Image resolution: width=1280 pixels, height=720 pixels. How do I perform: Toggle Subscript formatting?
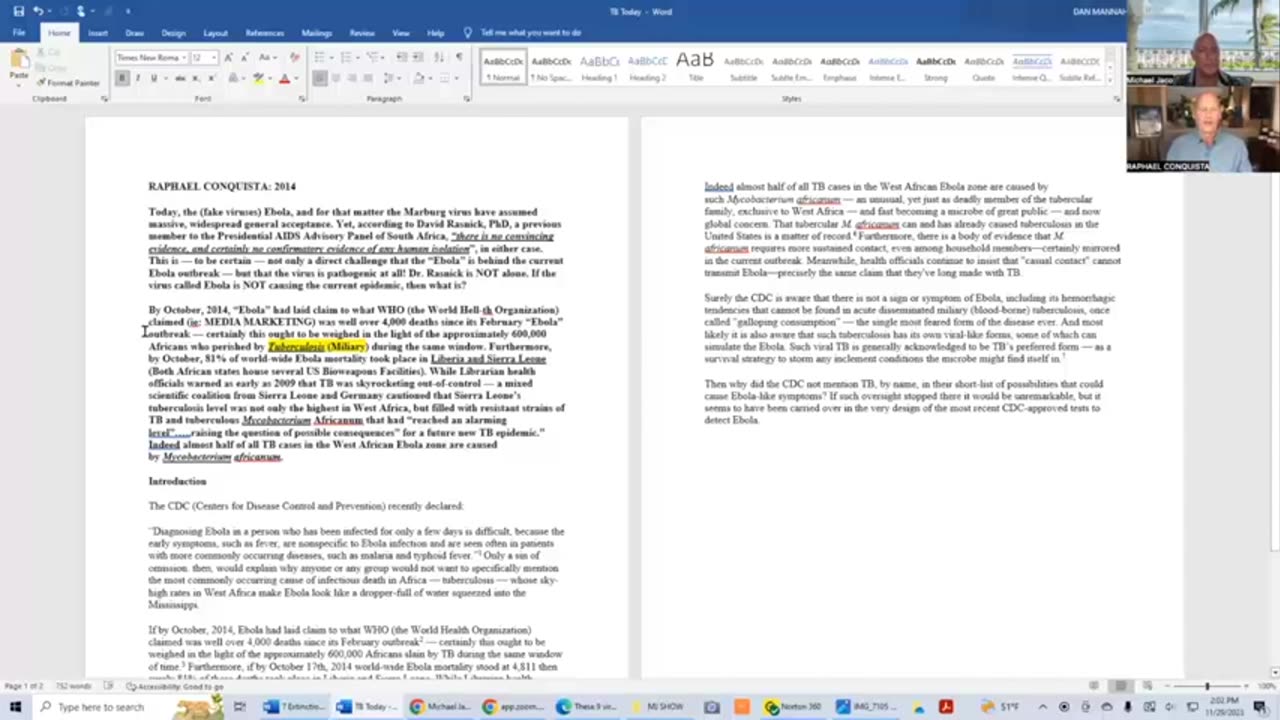pyautogui.click(x=194, y=78)
